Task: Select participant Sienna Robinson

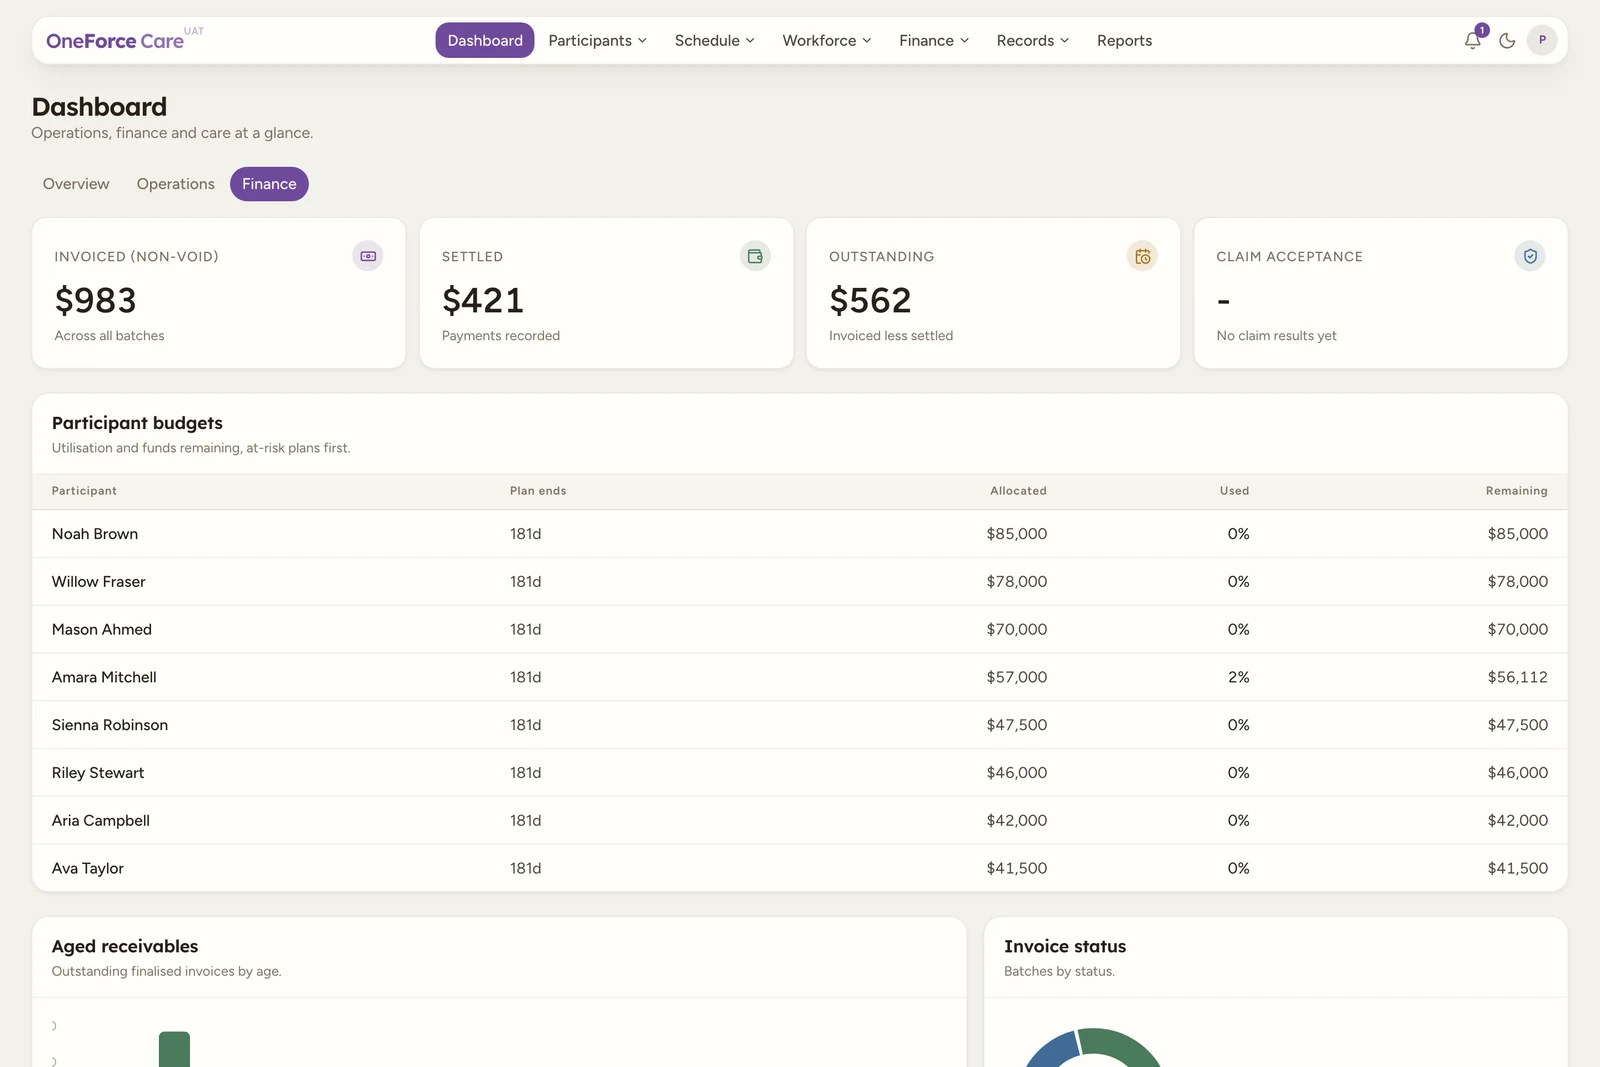Action: click(x=110, y=725)
